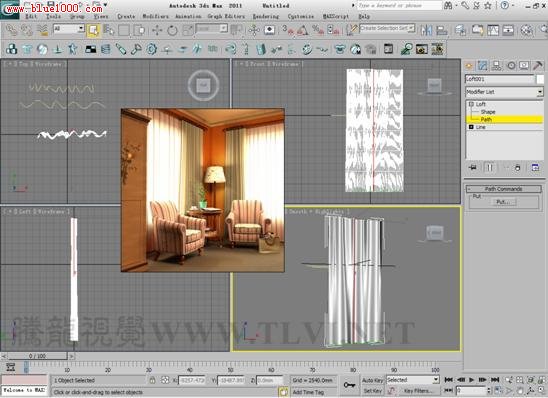Image resolution: width=548 pixels, height=398 pixels.
Task: Toggle the 3D Snaps button
Action: [x=288, y=30]
